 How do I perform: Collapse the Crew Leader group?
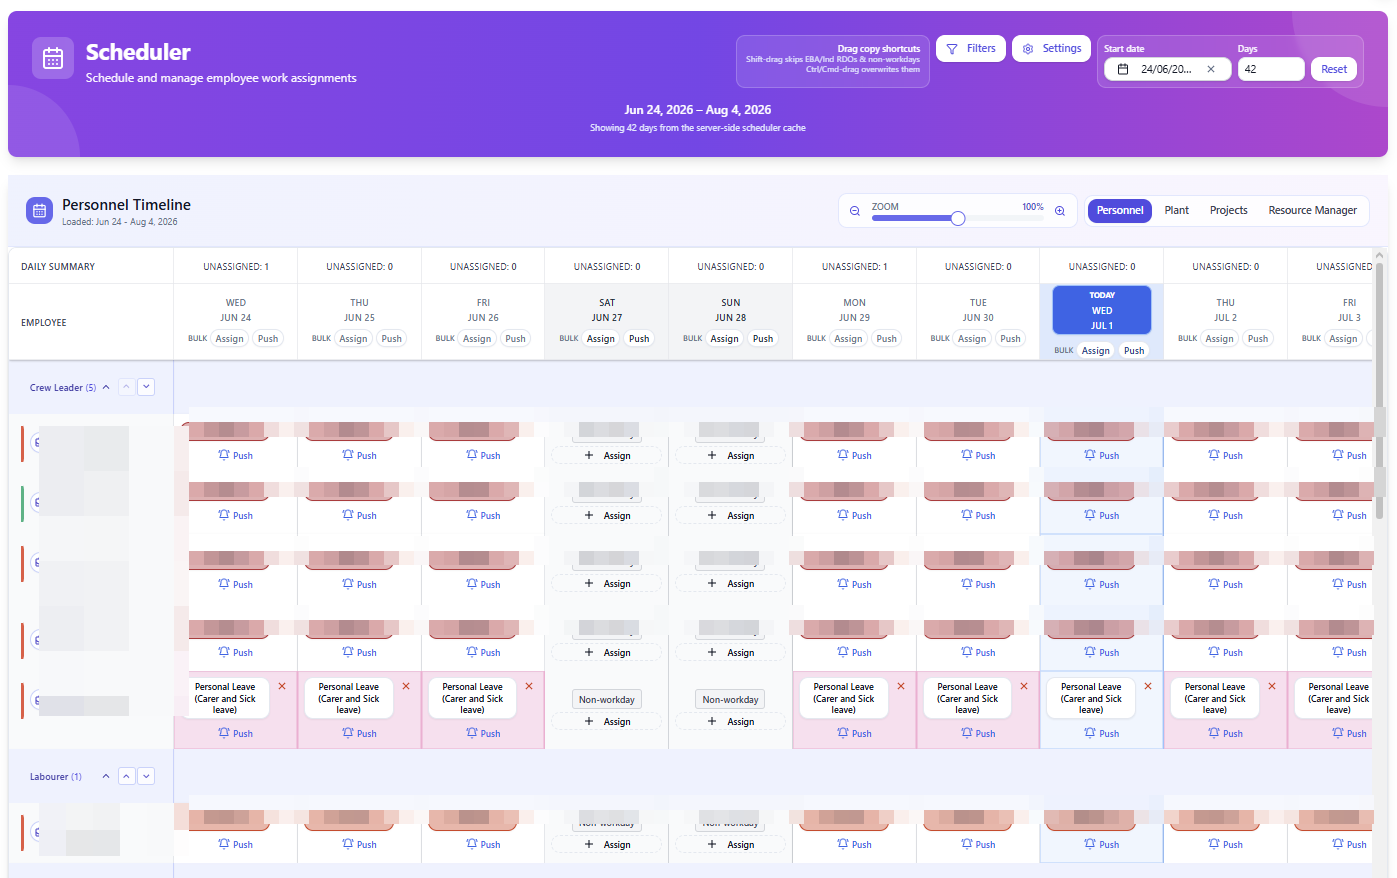coord(106,387)
